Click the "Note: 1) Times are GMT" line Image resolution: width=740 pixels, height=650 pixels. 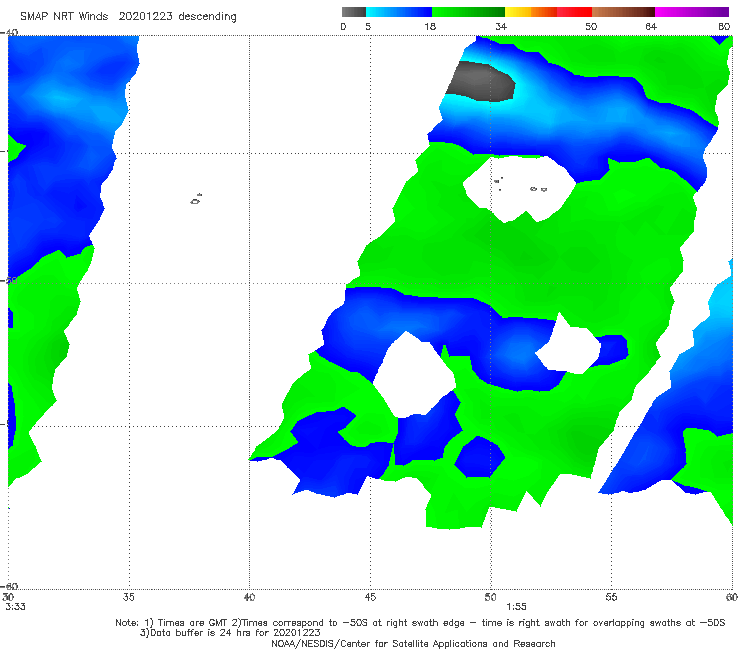pos(420,623)
